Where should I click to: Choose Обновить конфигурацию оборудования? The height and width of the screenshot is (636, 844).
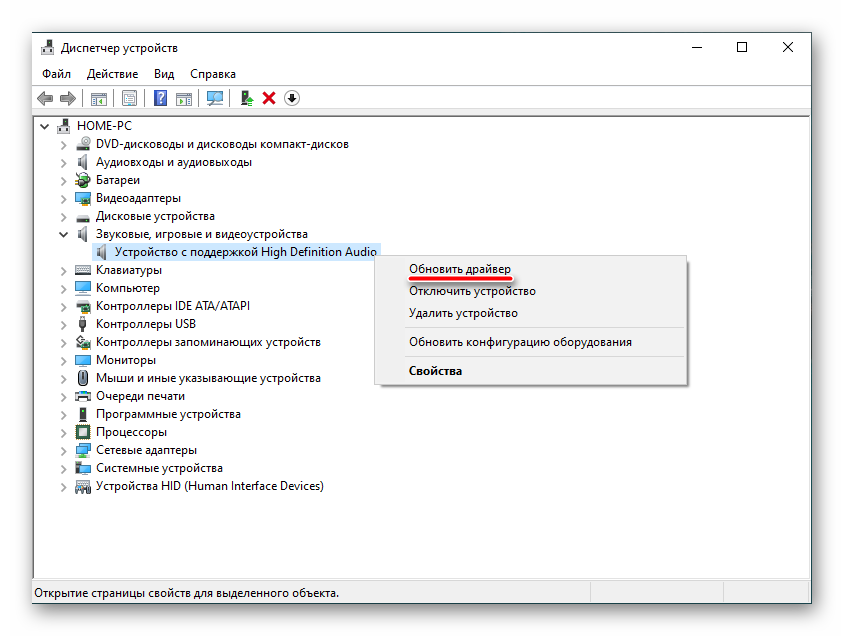530,342
